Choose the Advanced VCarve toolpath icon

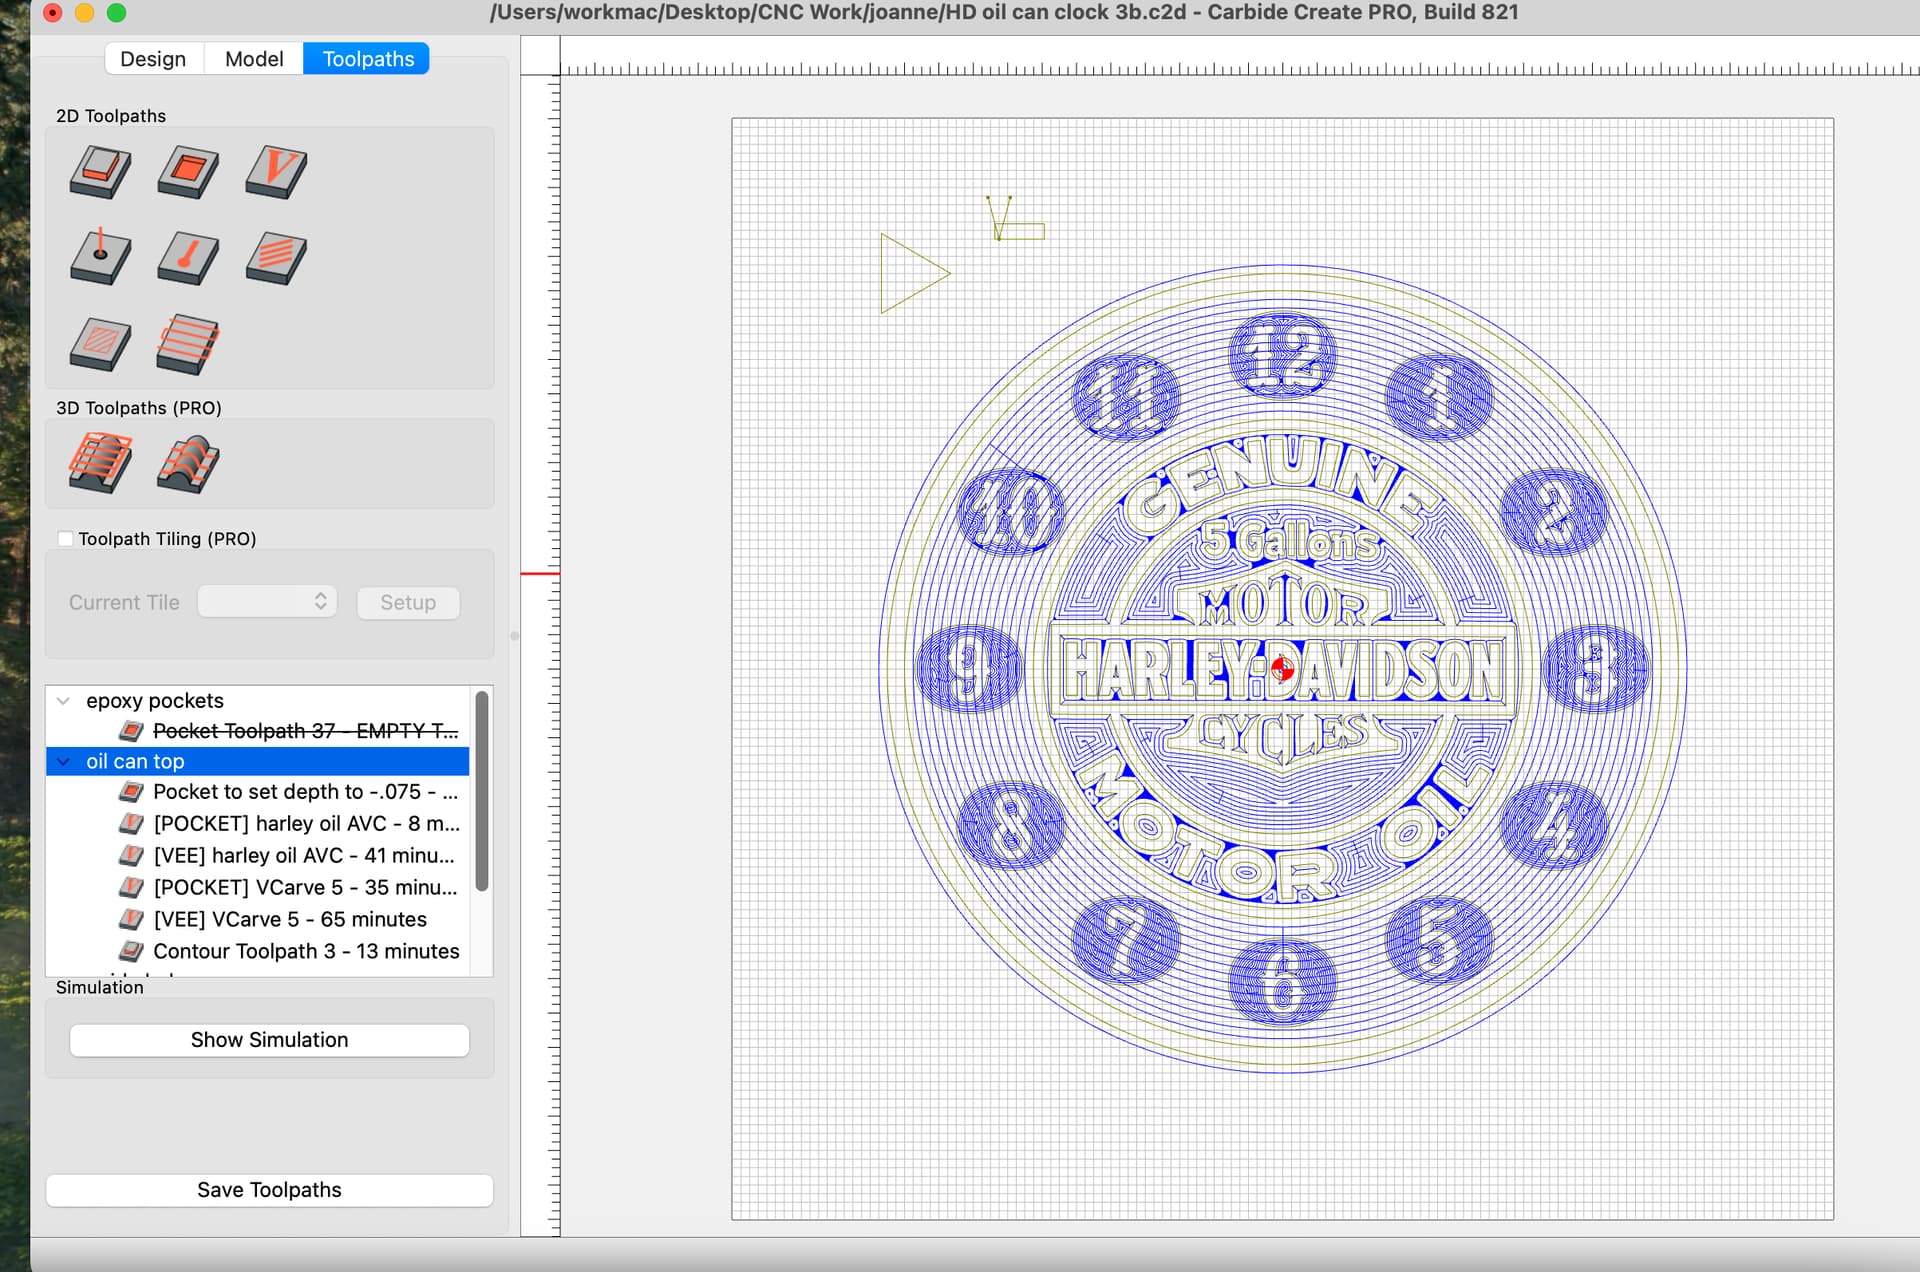click(x=100, y=344)
